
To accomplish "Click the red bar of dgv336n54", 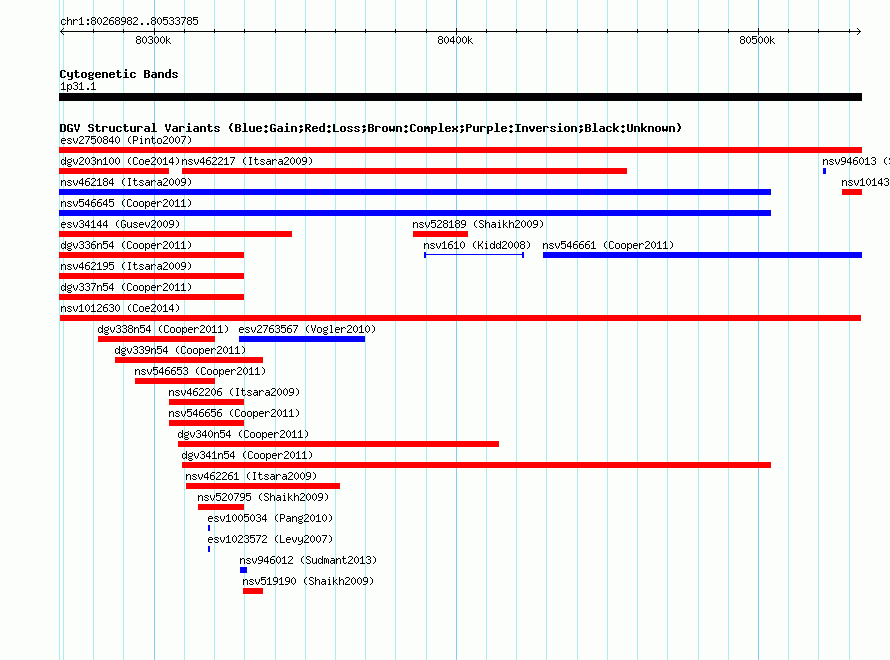I will [152, 255].
